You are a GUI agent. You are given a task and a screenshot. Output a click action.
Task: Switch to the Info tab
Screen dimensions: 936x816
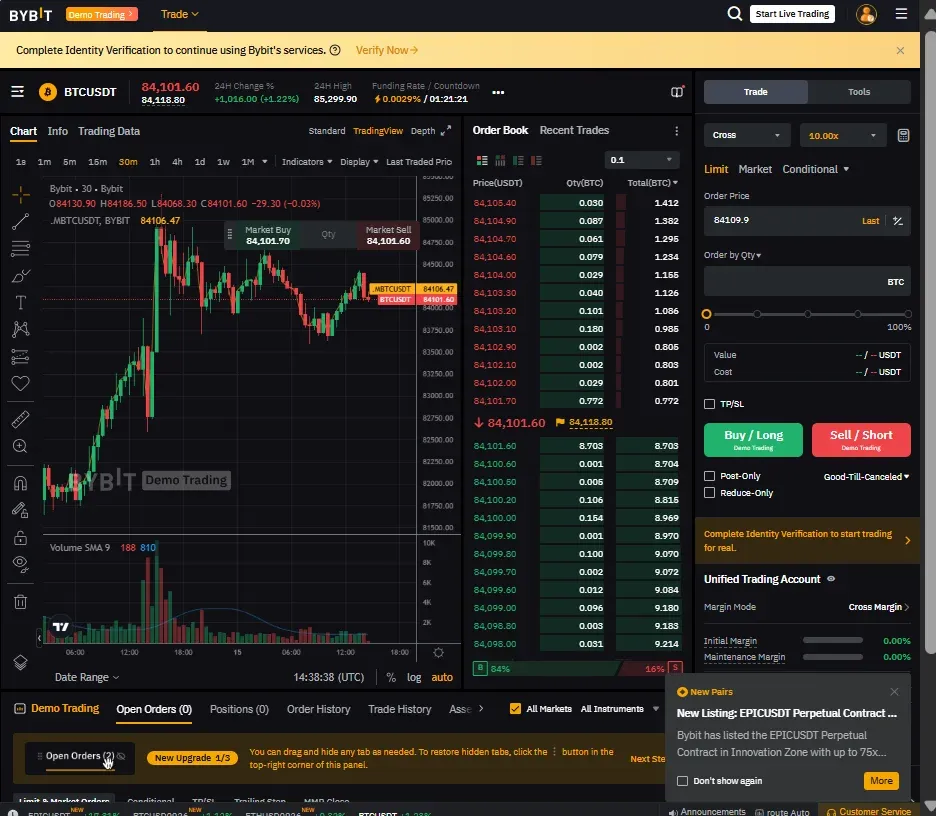click(57, 131)
